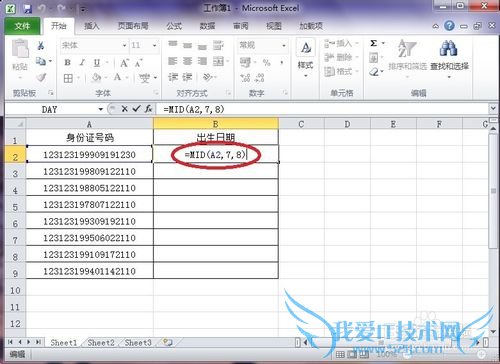Switch to the 数据 Data tab
Screen dimensions: 500x364
pyautogui.click(x=207, y=26)
